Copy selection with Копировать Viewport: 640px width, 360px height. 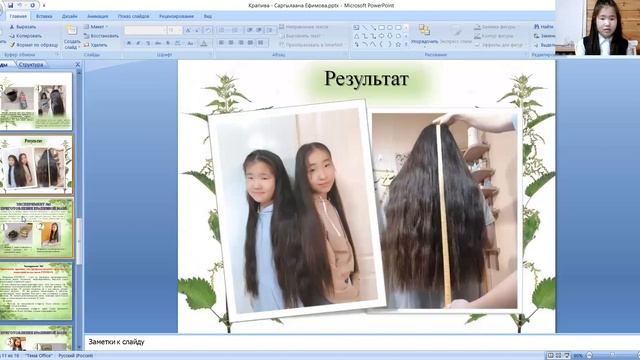25,36
